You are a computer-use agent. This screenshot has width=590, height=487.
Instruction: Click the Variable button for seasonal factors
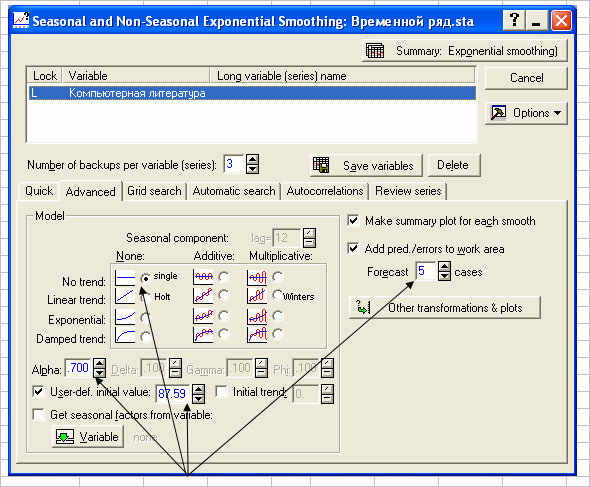88,437
